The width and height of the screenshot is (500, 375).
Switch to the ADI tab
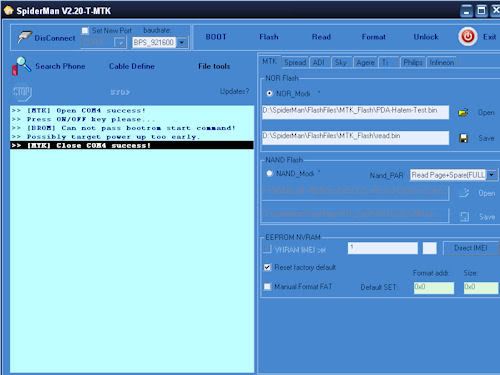point(319,62)
